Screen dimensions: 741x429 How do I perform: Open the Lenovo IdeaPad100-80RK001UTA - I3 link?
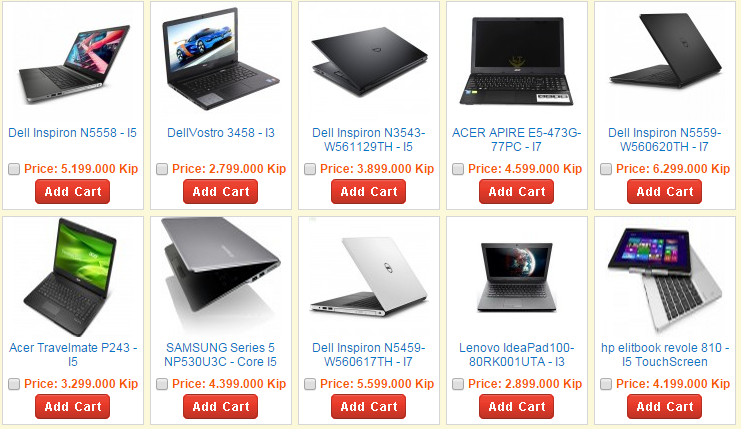517,355
